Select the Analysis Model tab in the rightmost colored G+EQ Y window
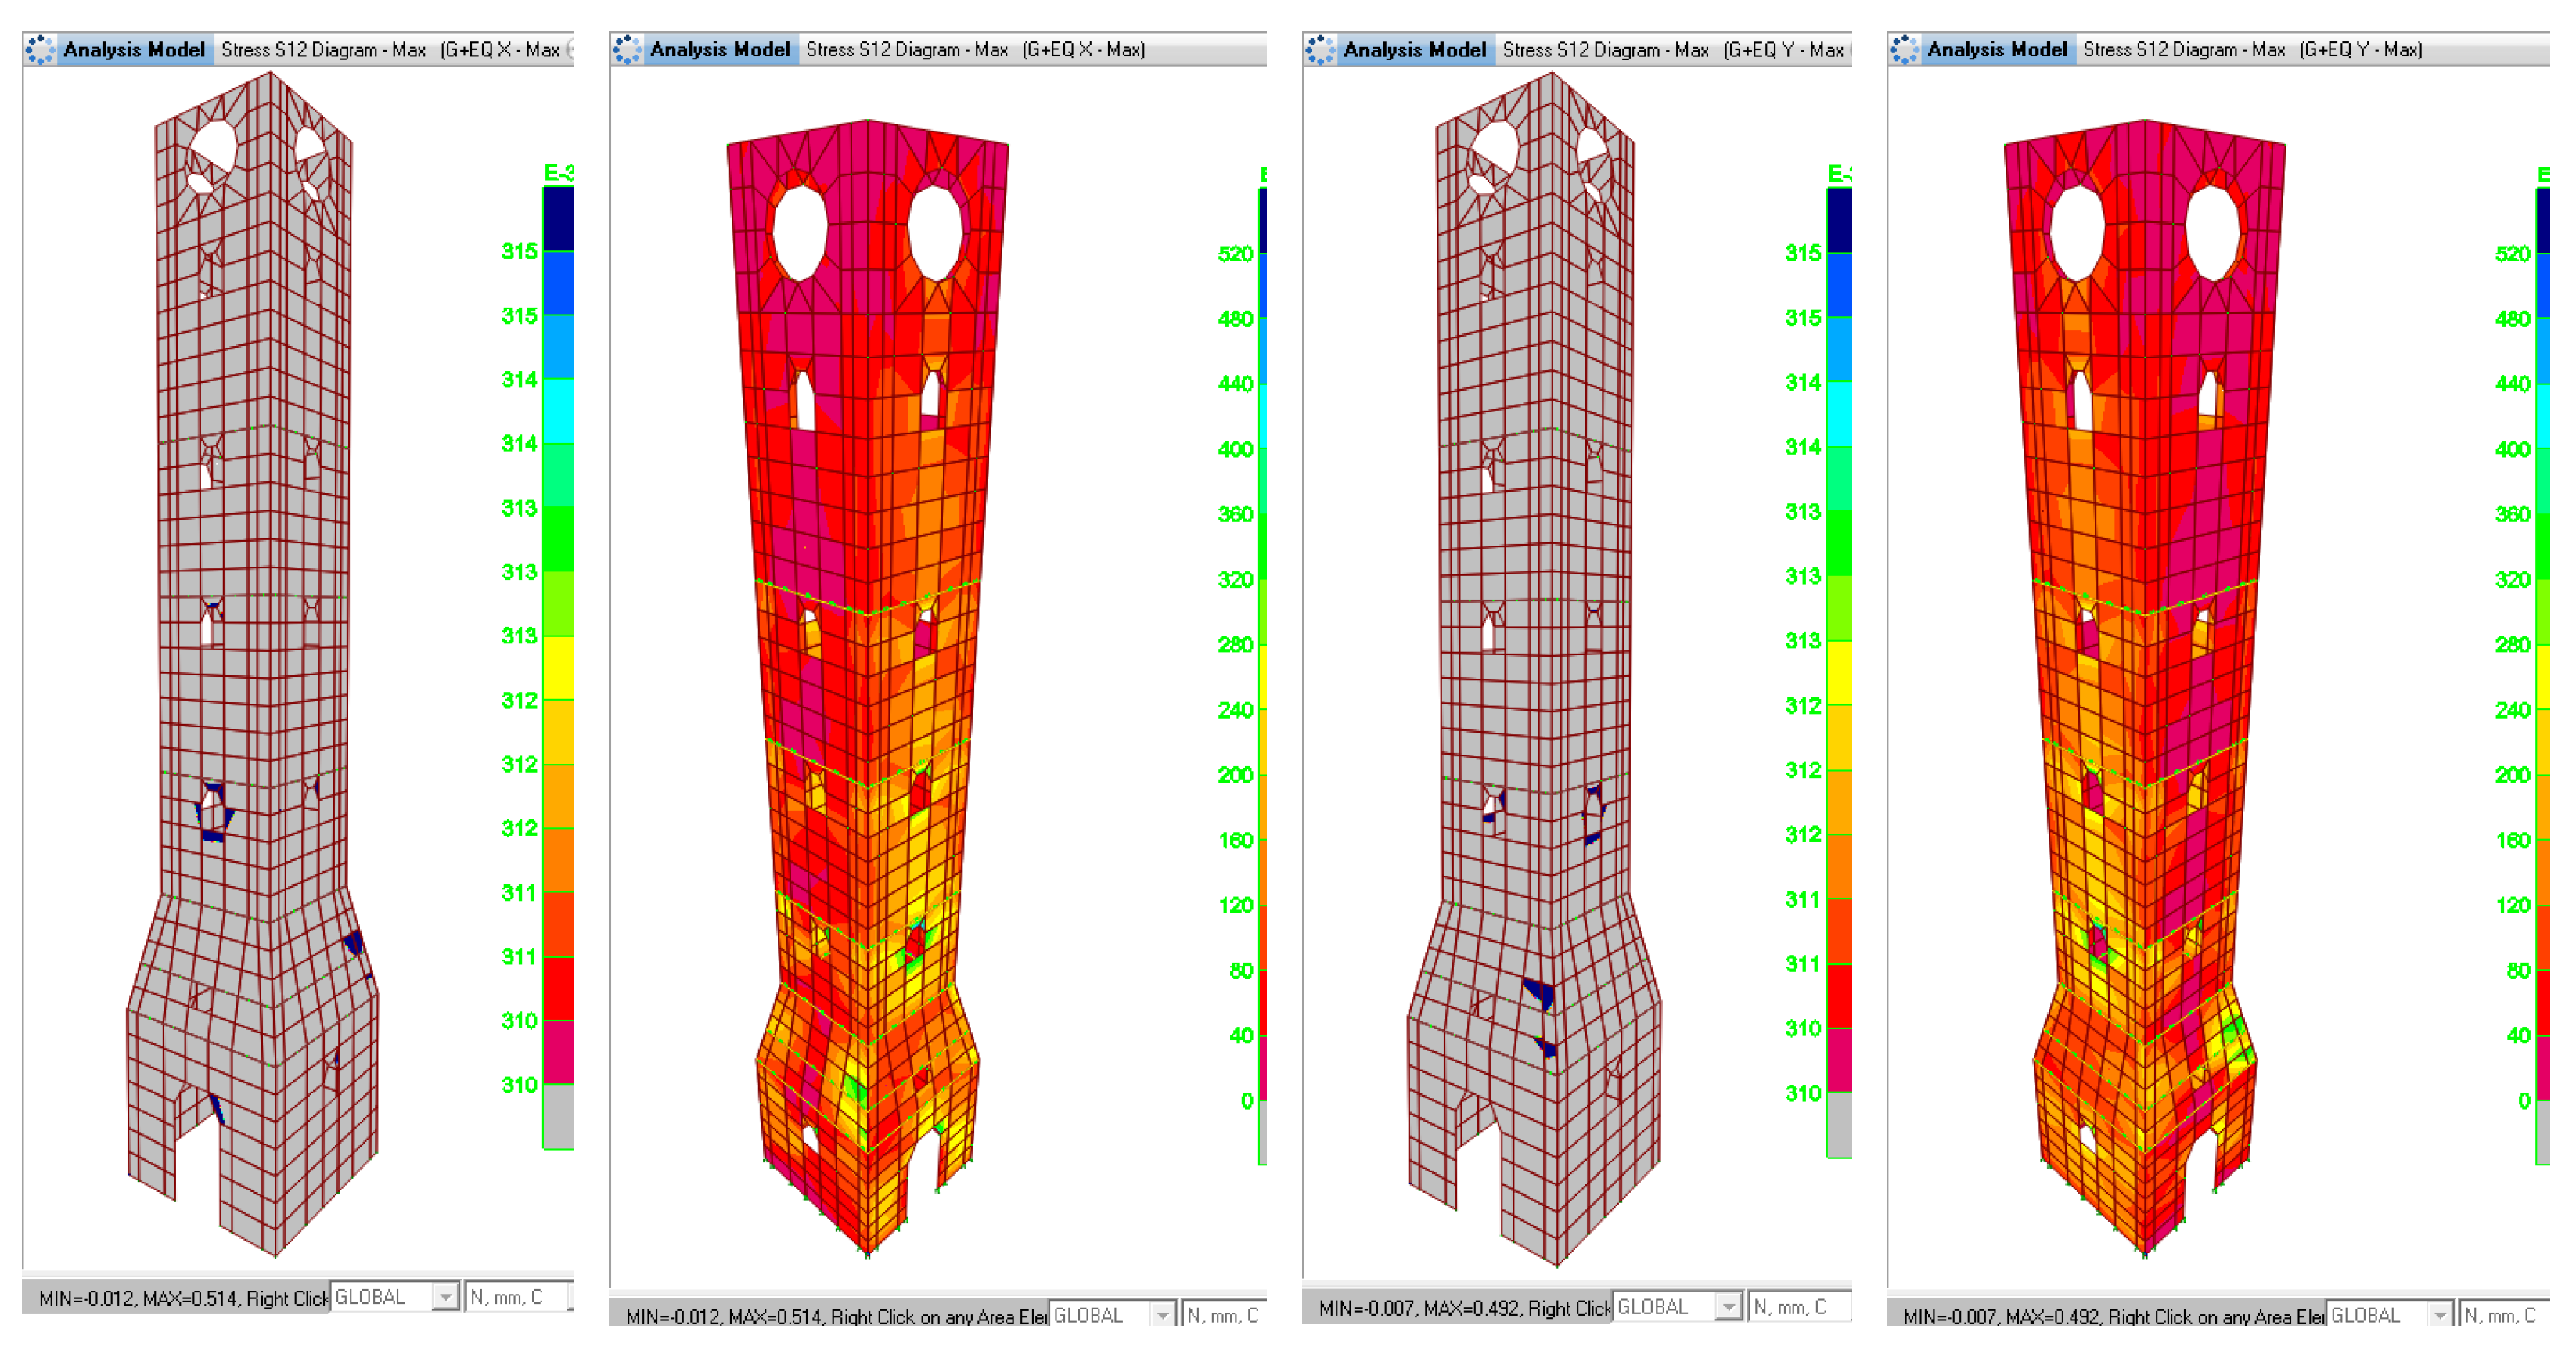This screenshot has height=1347, width=2576. point(1997,50)
